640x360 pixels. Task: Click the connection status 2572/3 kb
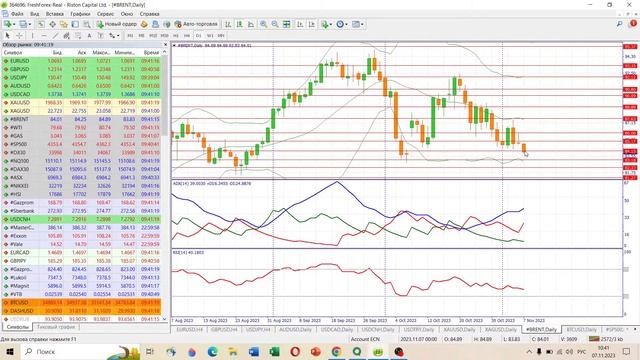(x=606, y=339)
